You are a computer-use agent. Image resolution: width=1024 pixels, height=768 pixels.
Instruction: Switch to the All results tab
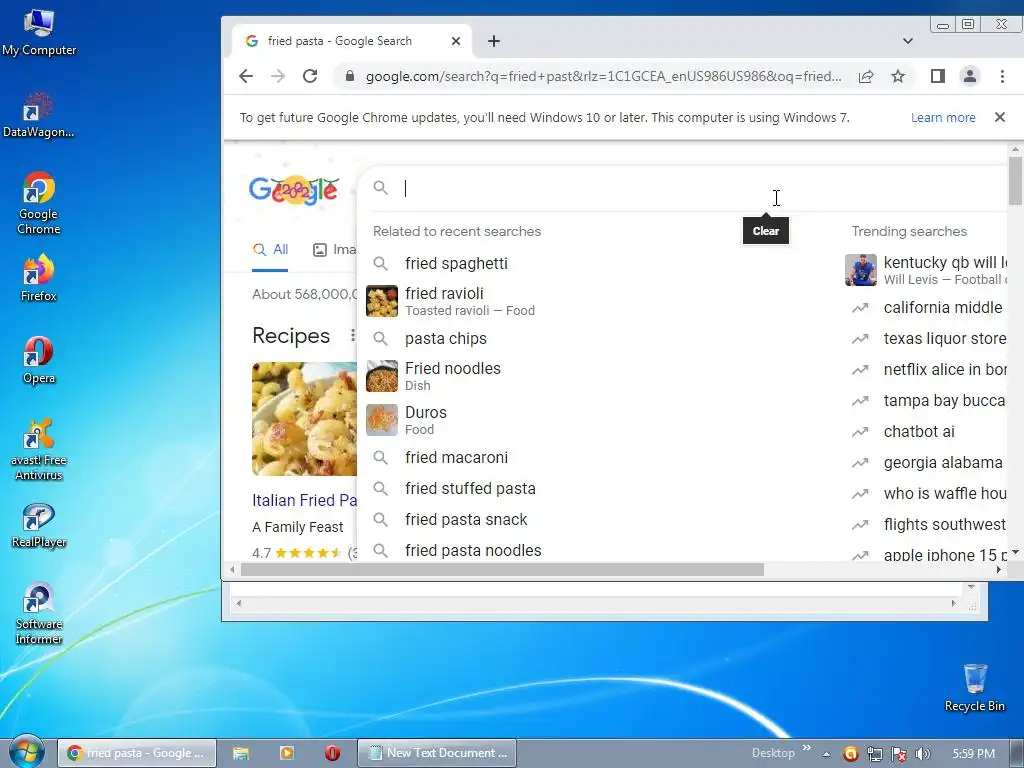tap(270, 249)
